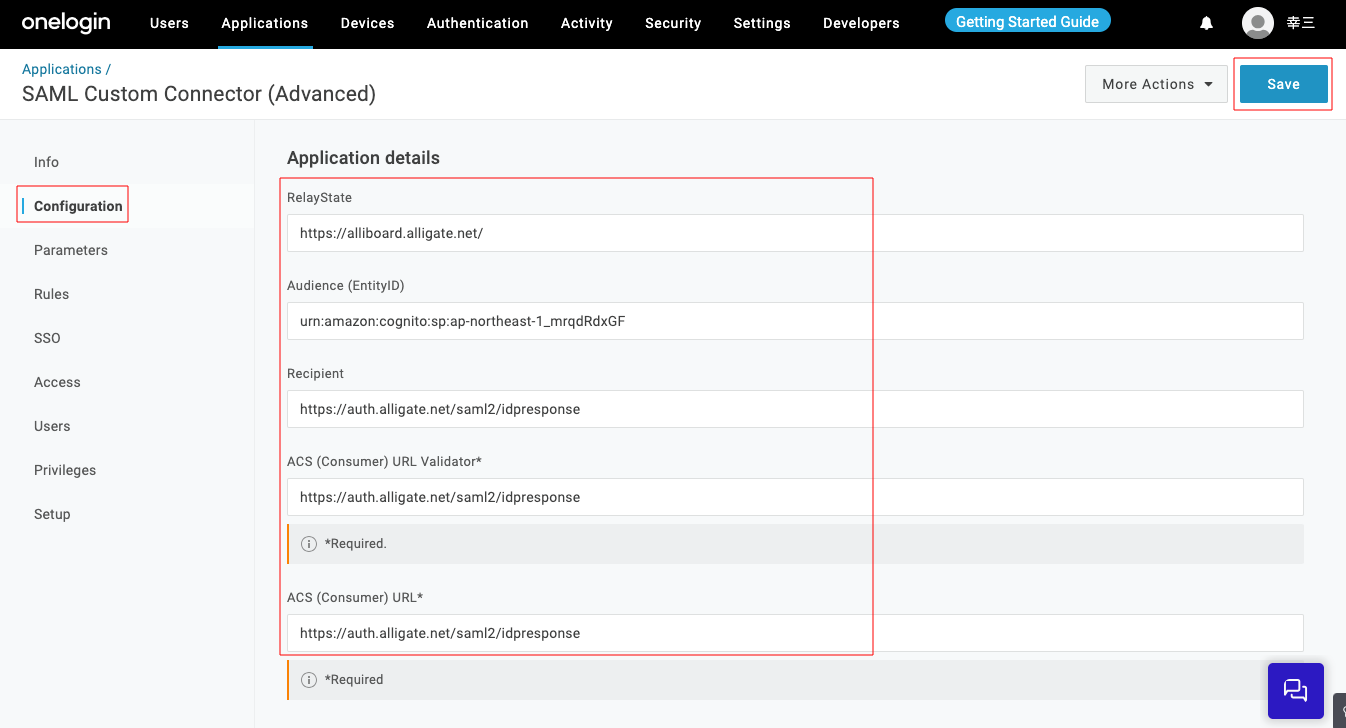The image size is (1346, 728).
Task: Select the Users sidebar tab
Action: (x=52, y=426)
